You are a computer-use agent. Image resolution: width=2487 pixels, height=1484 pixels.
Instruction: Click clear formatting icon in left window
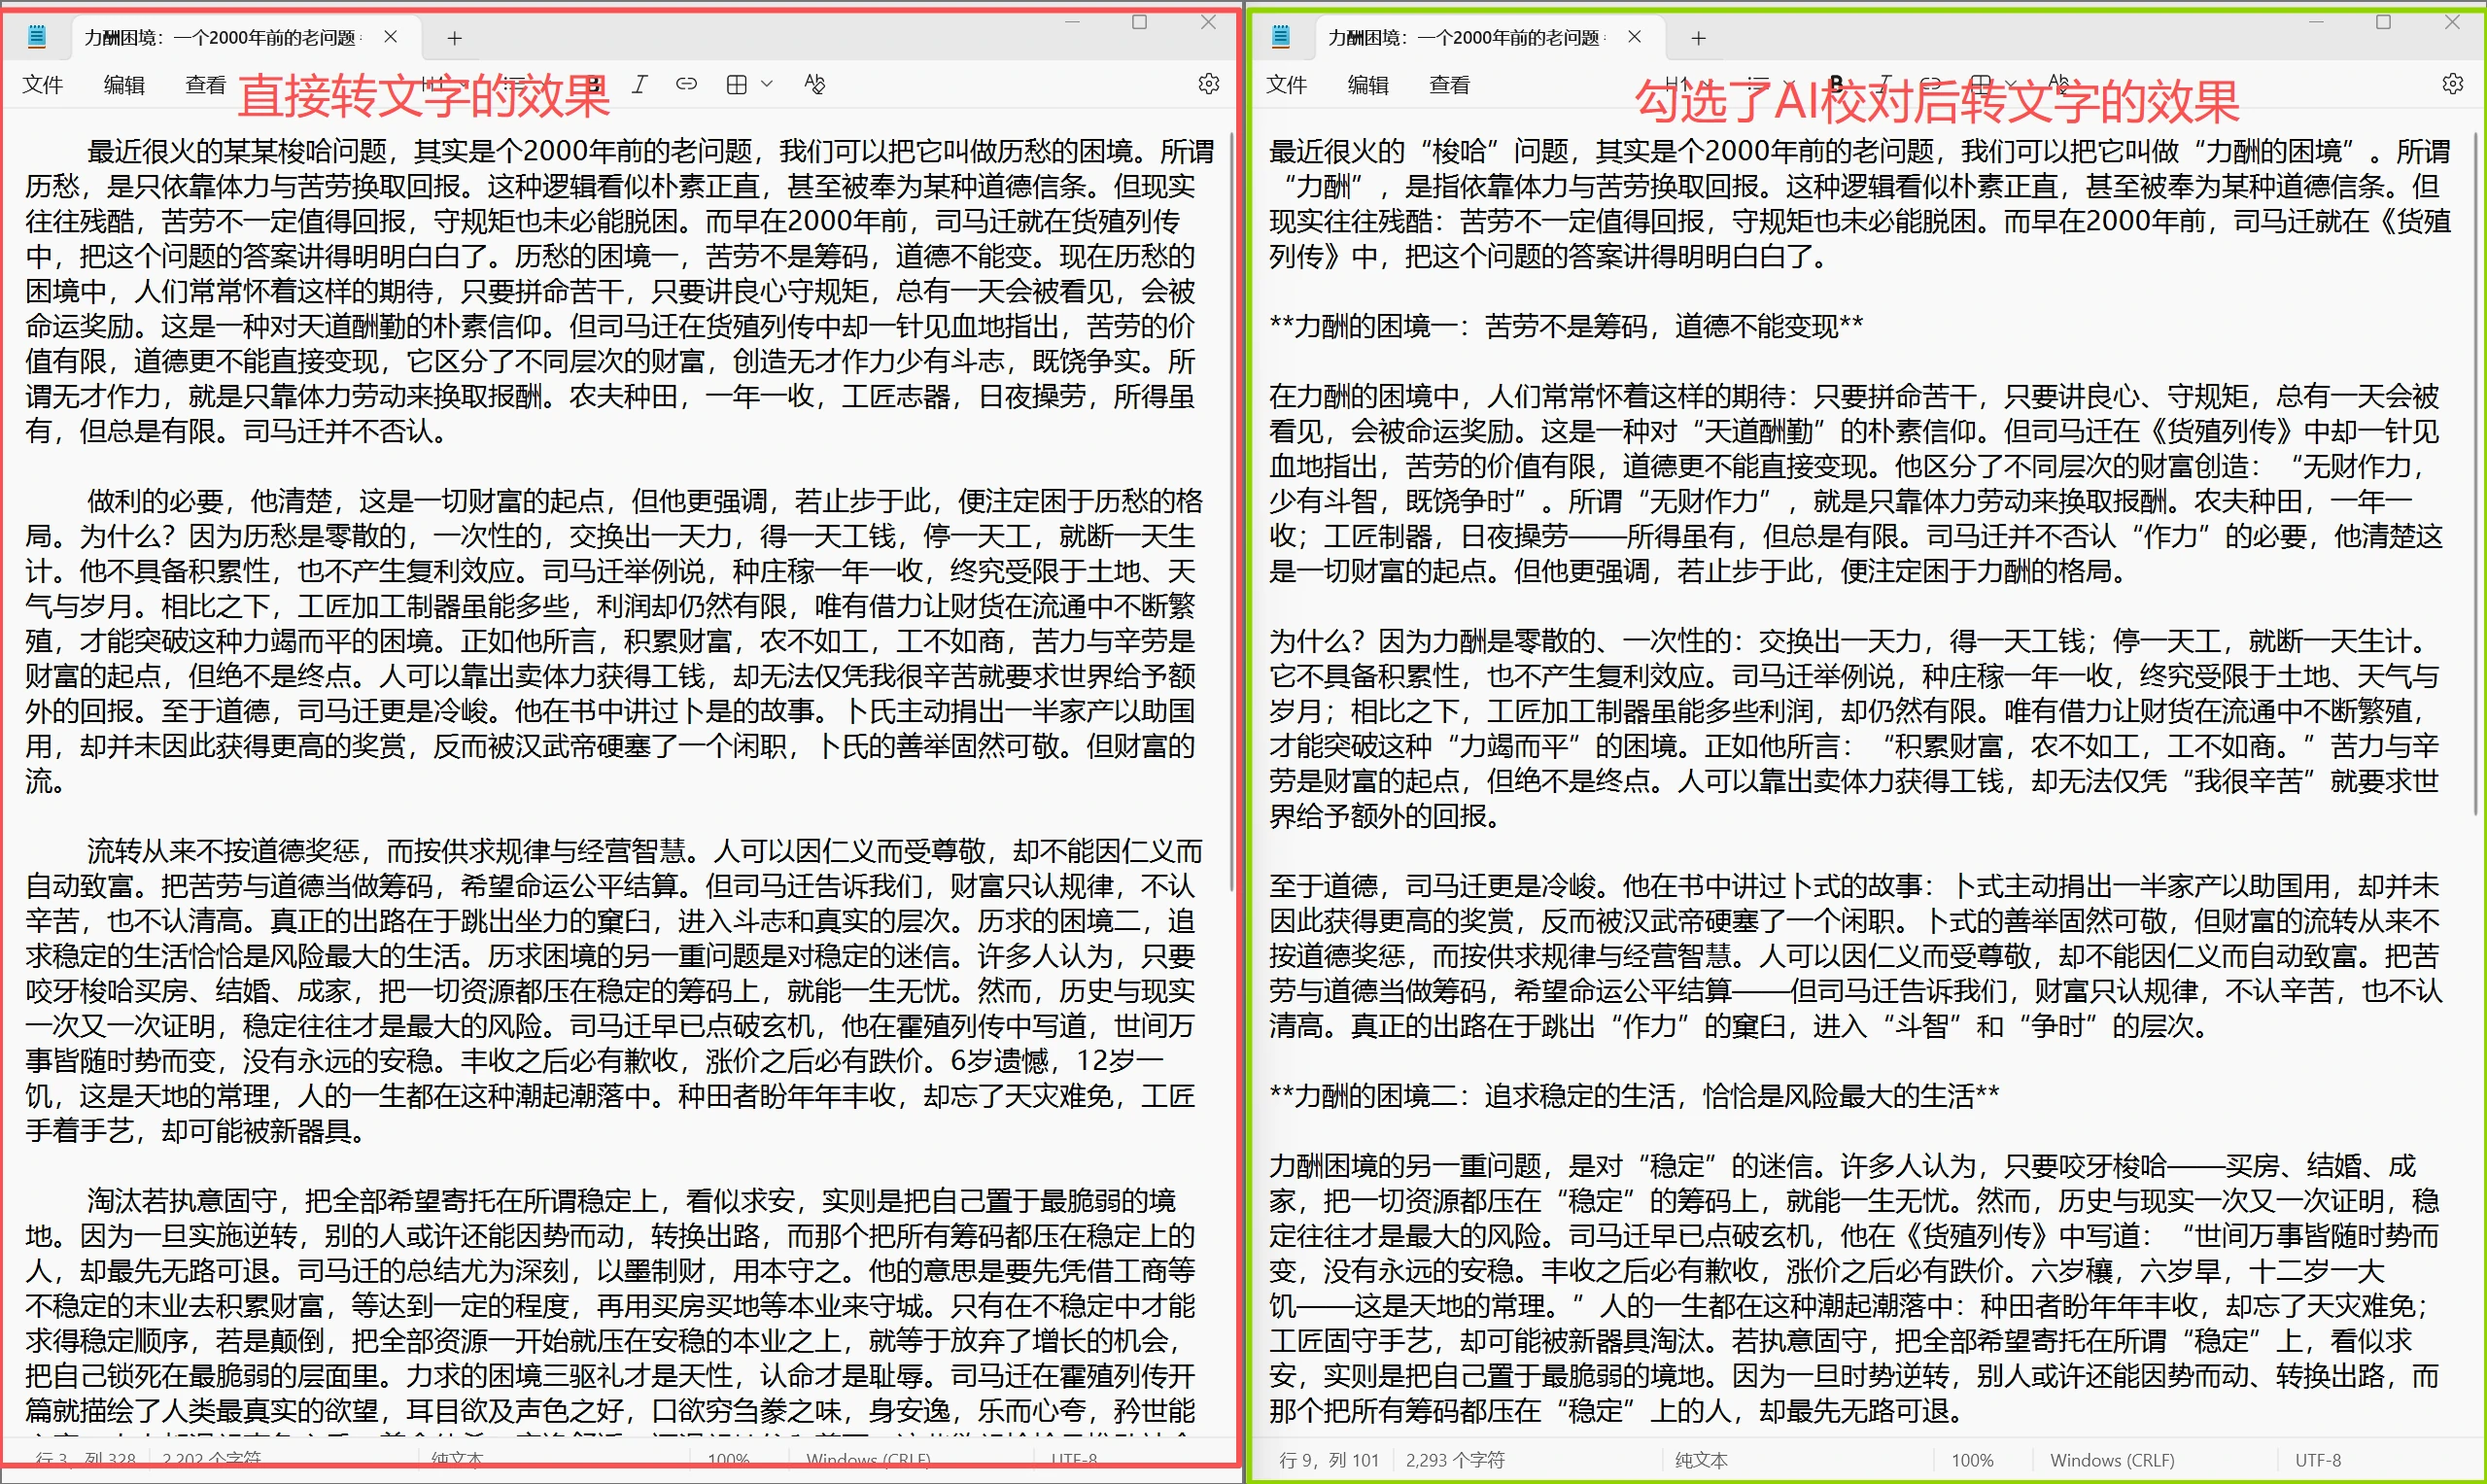pyautogui.click(x=815, y=85)
